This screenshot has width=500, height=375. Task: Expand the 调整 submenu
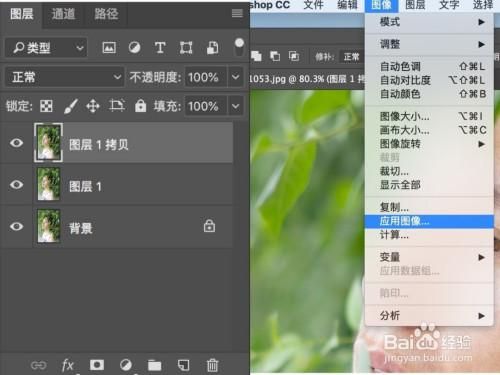[x=429, y=44]
